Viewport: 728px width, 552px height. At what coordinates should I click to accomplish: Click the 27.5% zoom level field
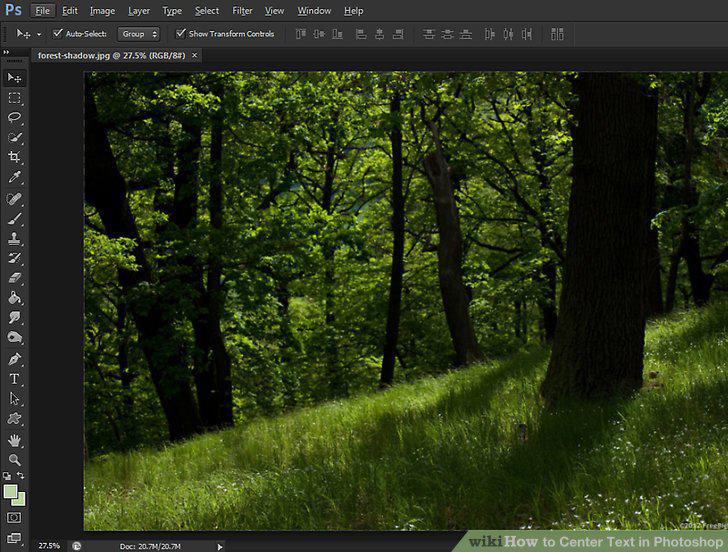pyautogui.click(x=49, y=546)
